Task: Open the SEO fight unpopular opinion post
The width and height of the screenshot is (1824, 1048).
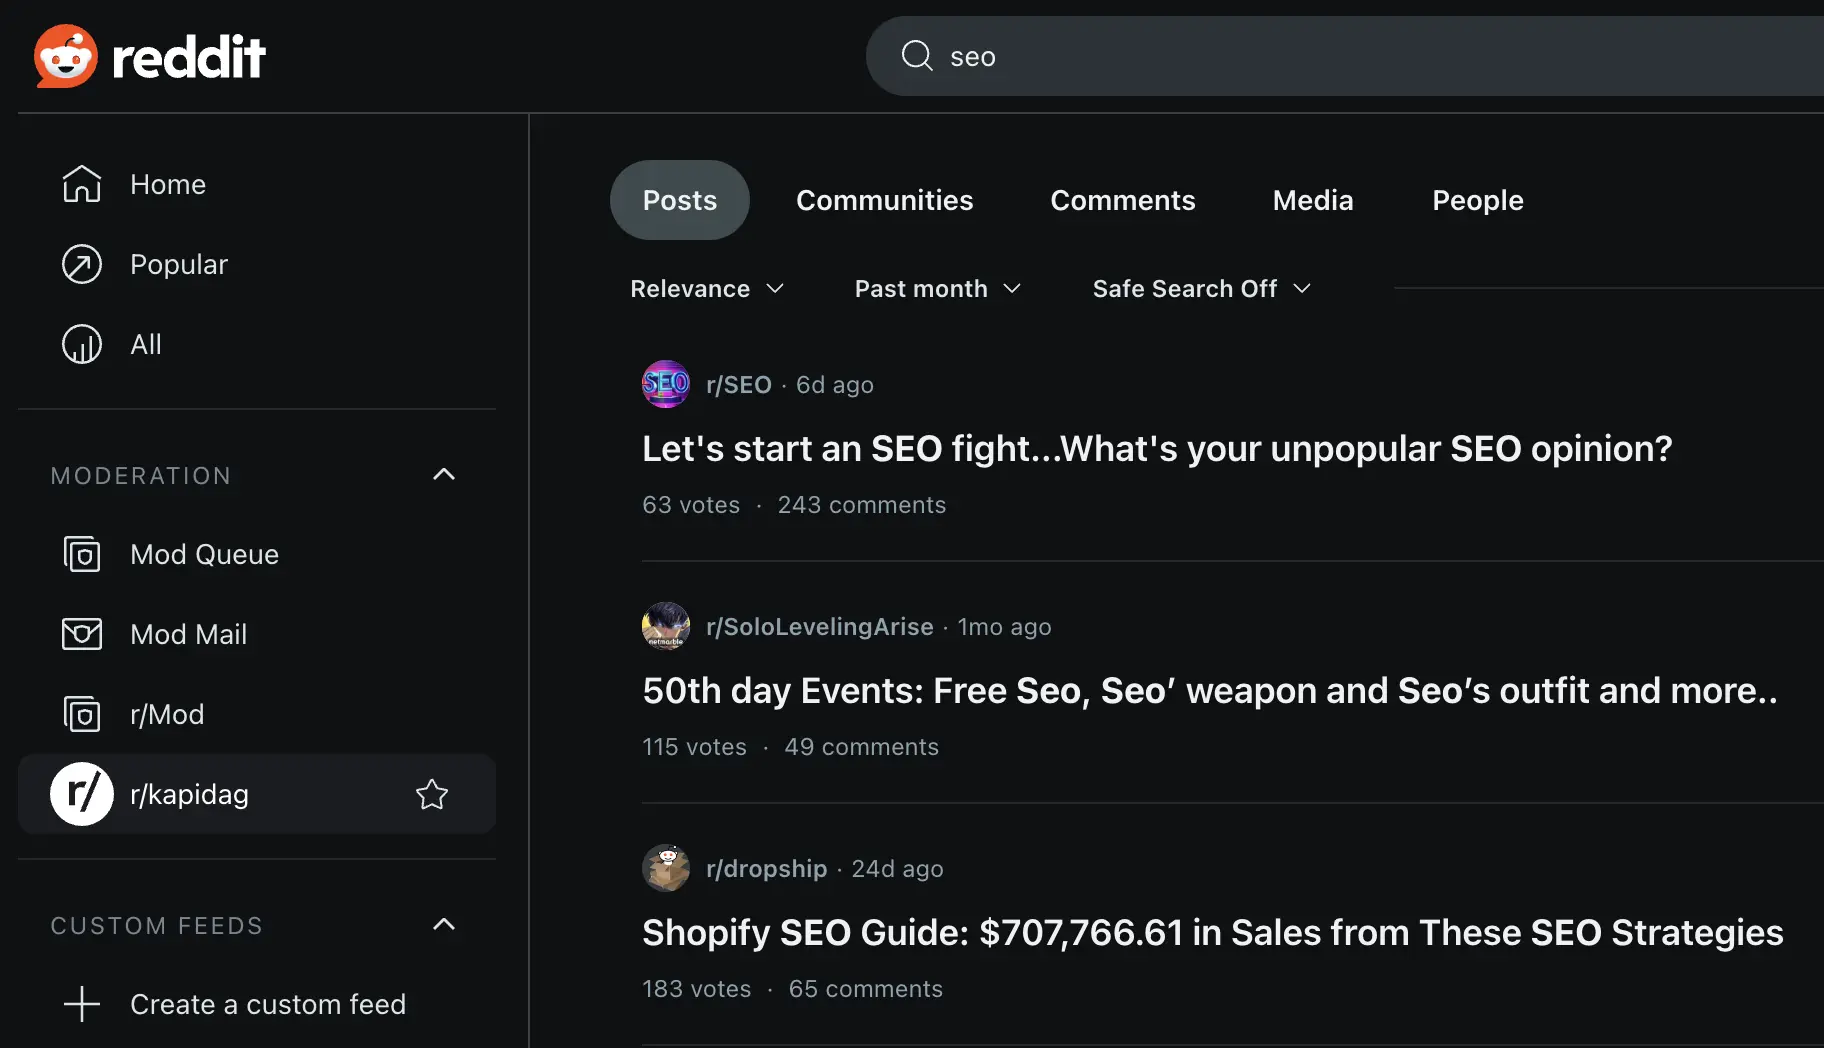Action: click(x=1157, y=449)
